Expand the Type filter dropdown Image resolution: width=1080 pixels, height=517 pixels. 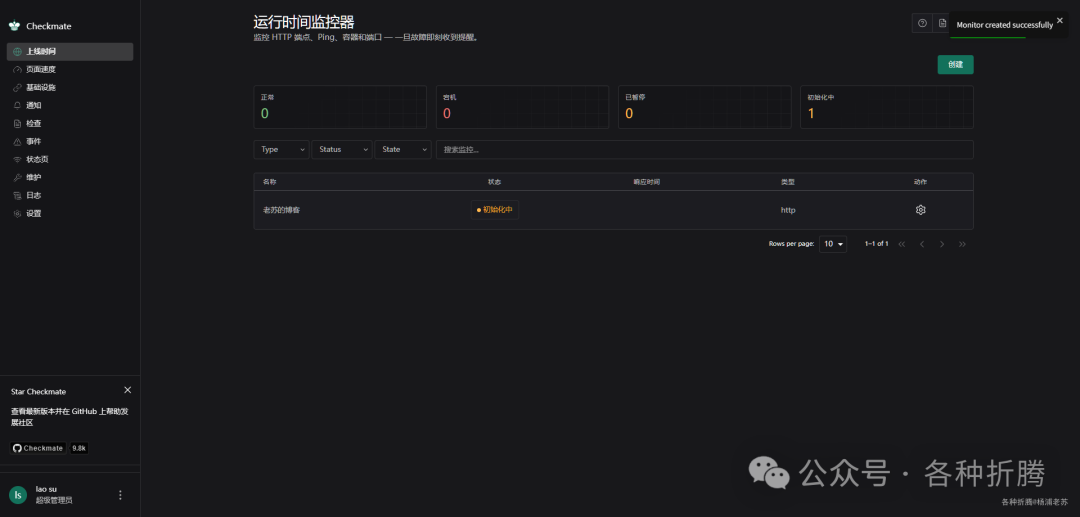(281, 149)
